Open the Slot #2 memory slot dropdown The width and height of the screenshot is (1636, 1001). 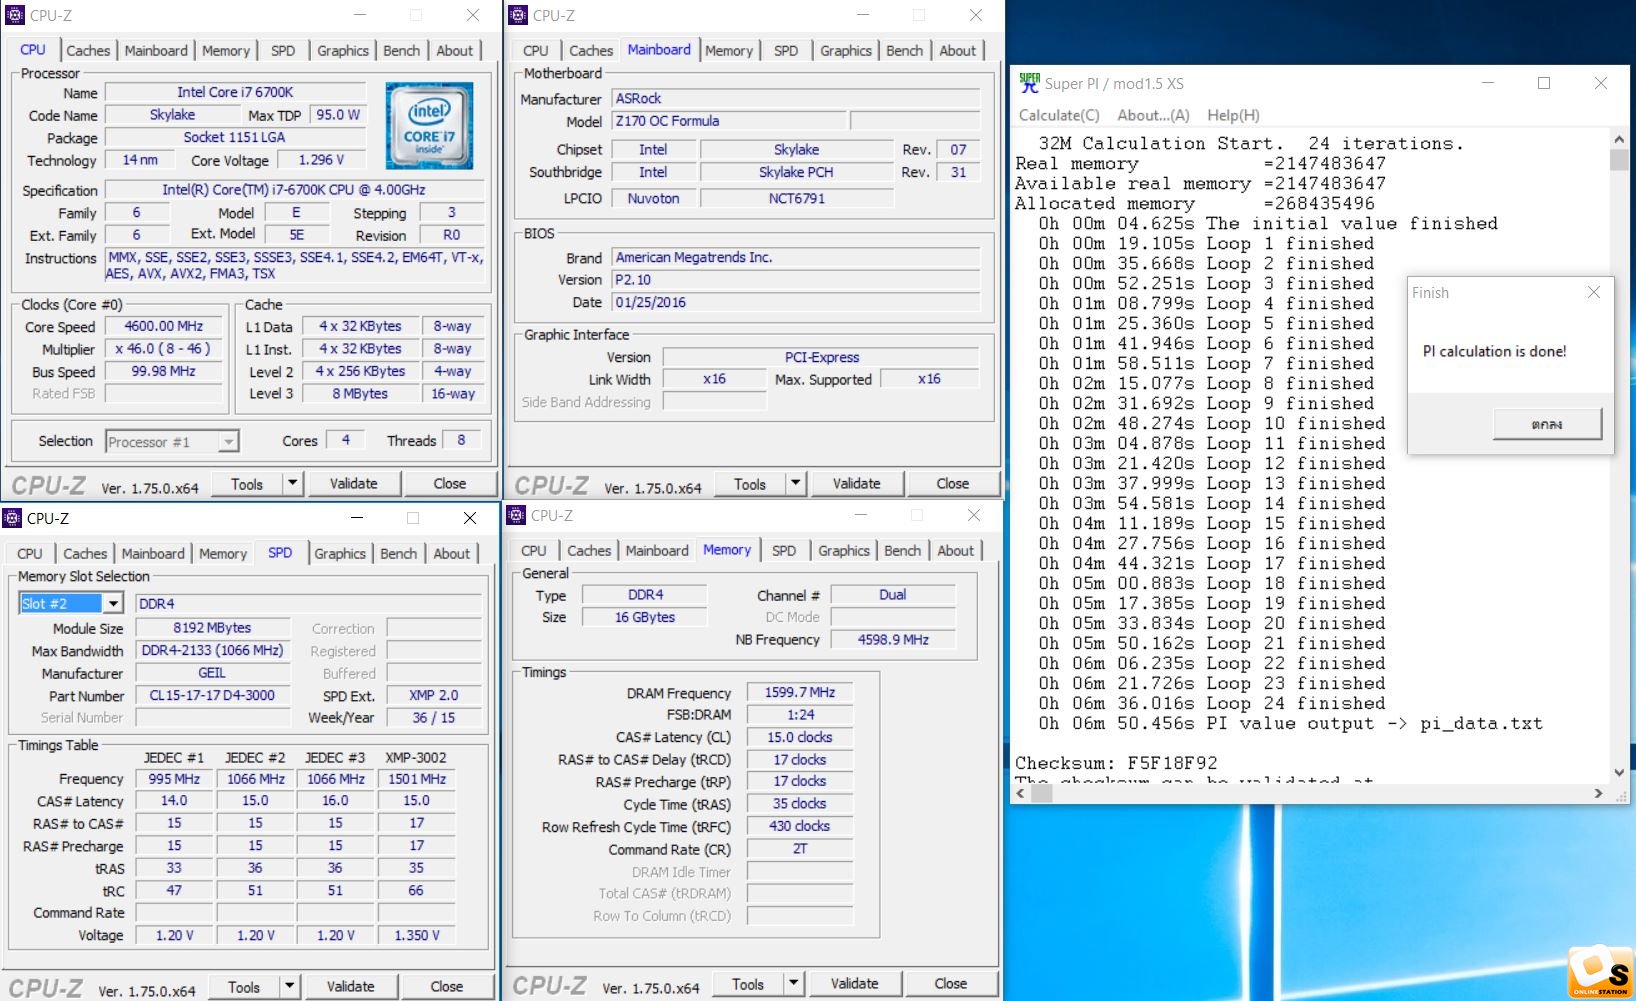tap(113, 603)
